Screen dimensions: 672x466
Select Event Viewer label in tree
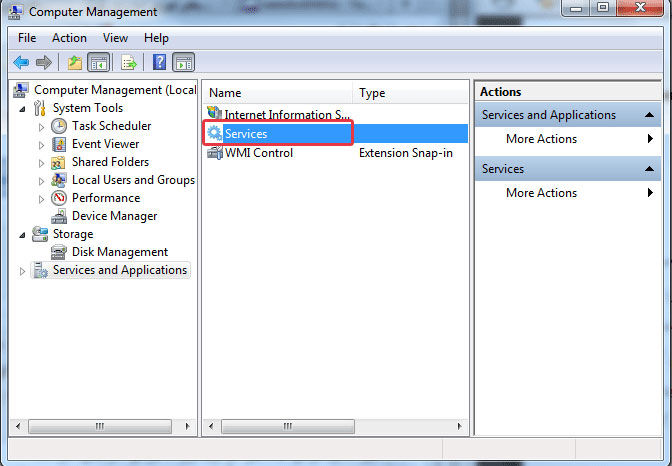point(105,144)
